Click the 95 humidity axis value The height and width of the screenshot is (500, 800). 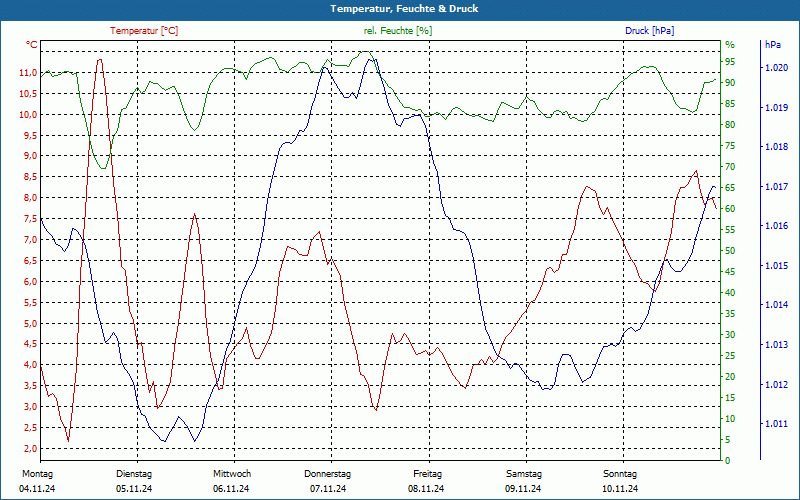pyautogui.click(x=730, y=62)
